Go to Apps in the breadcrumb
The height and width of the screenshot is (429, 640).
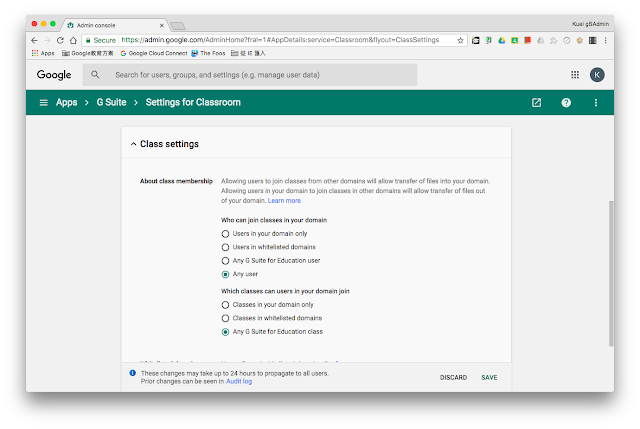pyautogui.click(x=67, y=102)
